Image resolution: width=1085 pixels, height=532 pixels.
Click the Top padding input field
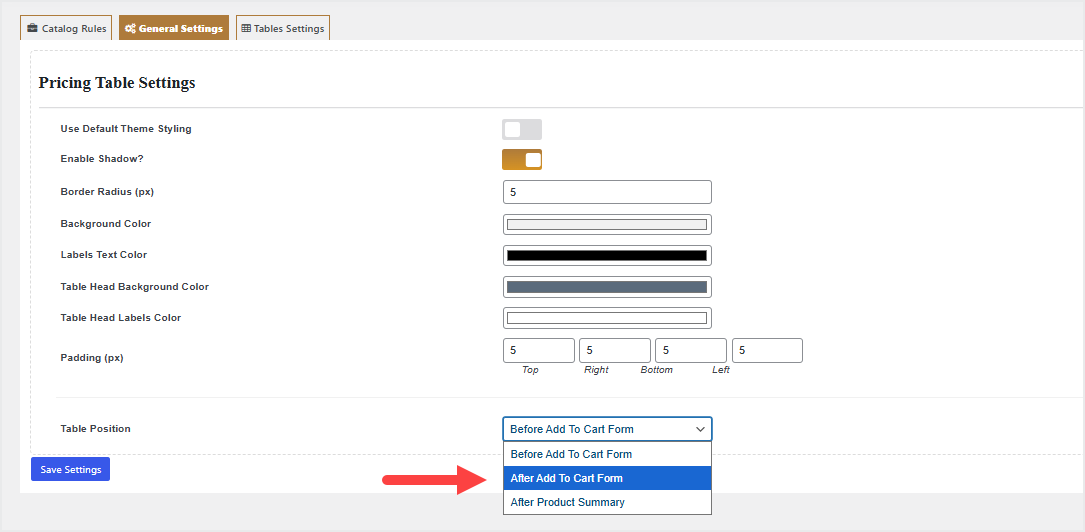[538, 350]
